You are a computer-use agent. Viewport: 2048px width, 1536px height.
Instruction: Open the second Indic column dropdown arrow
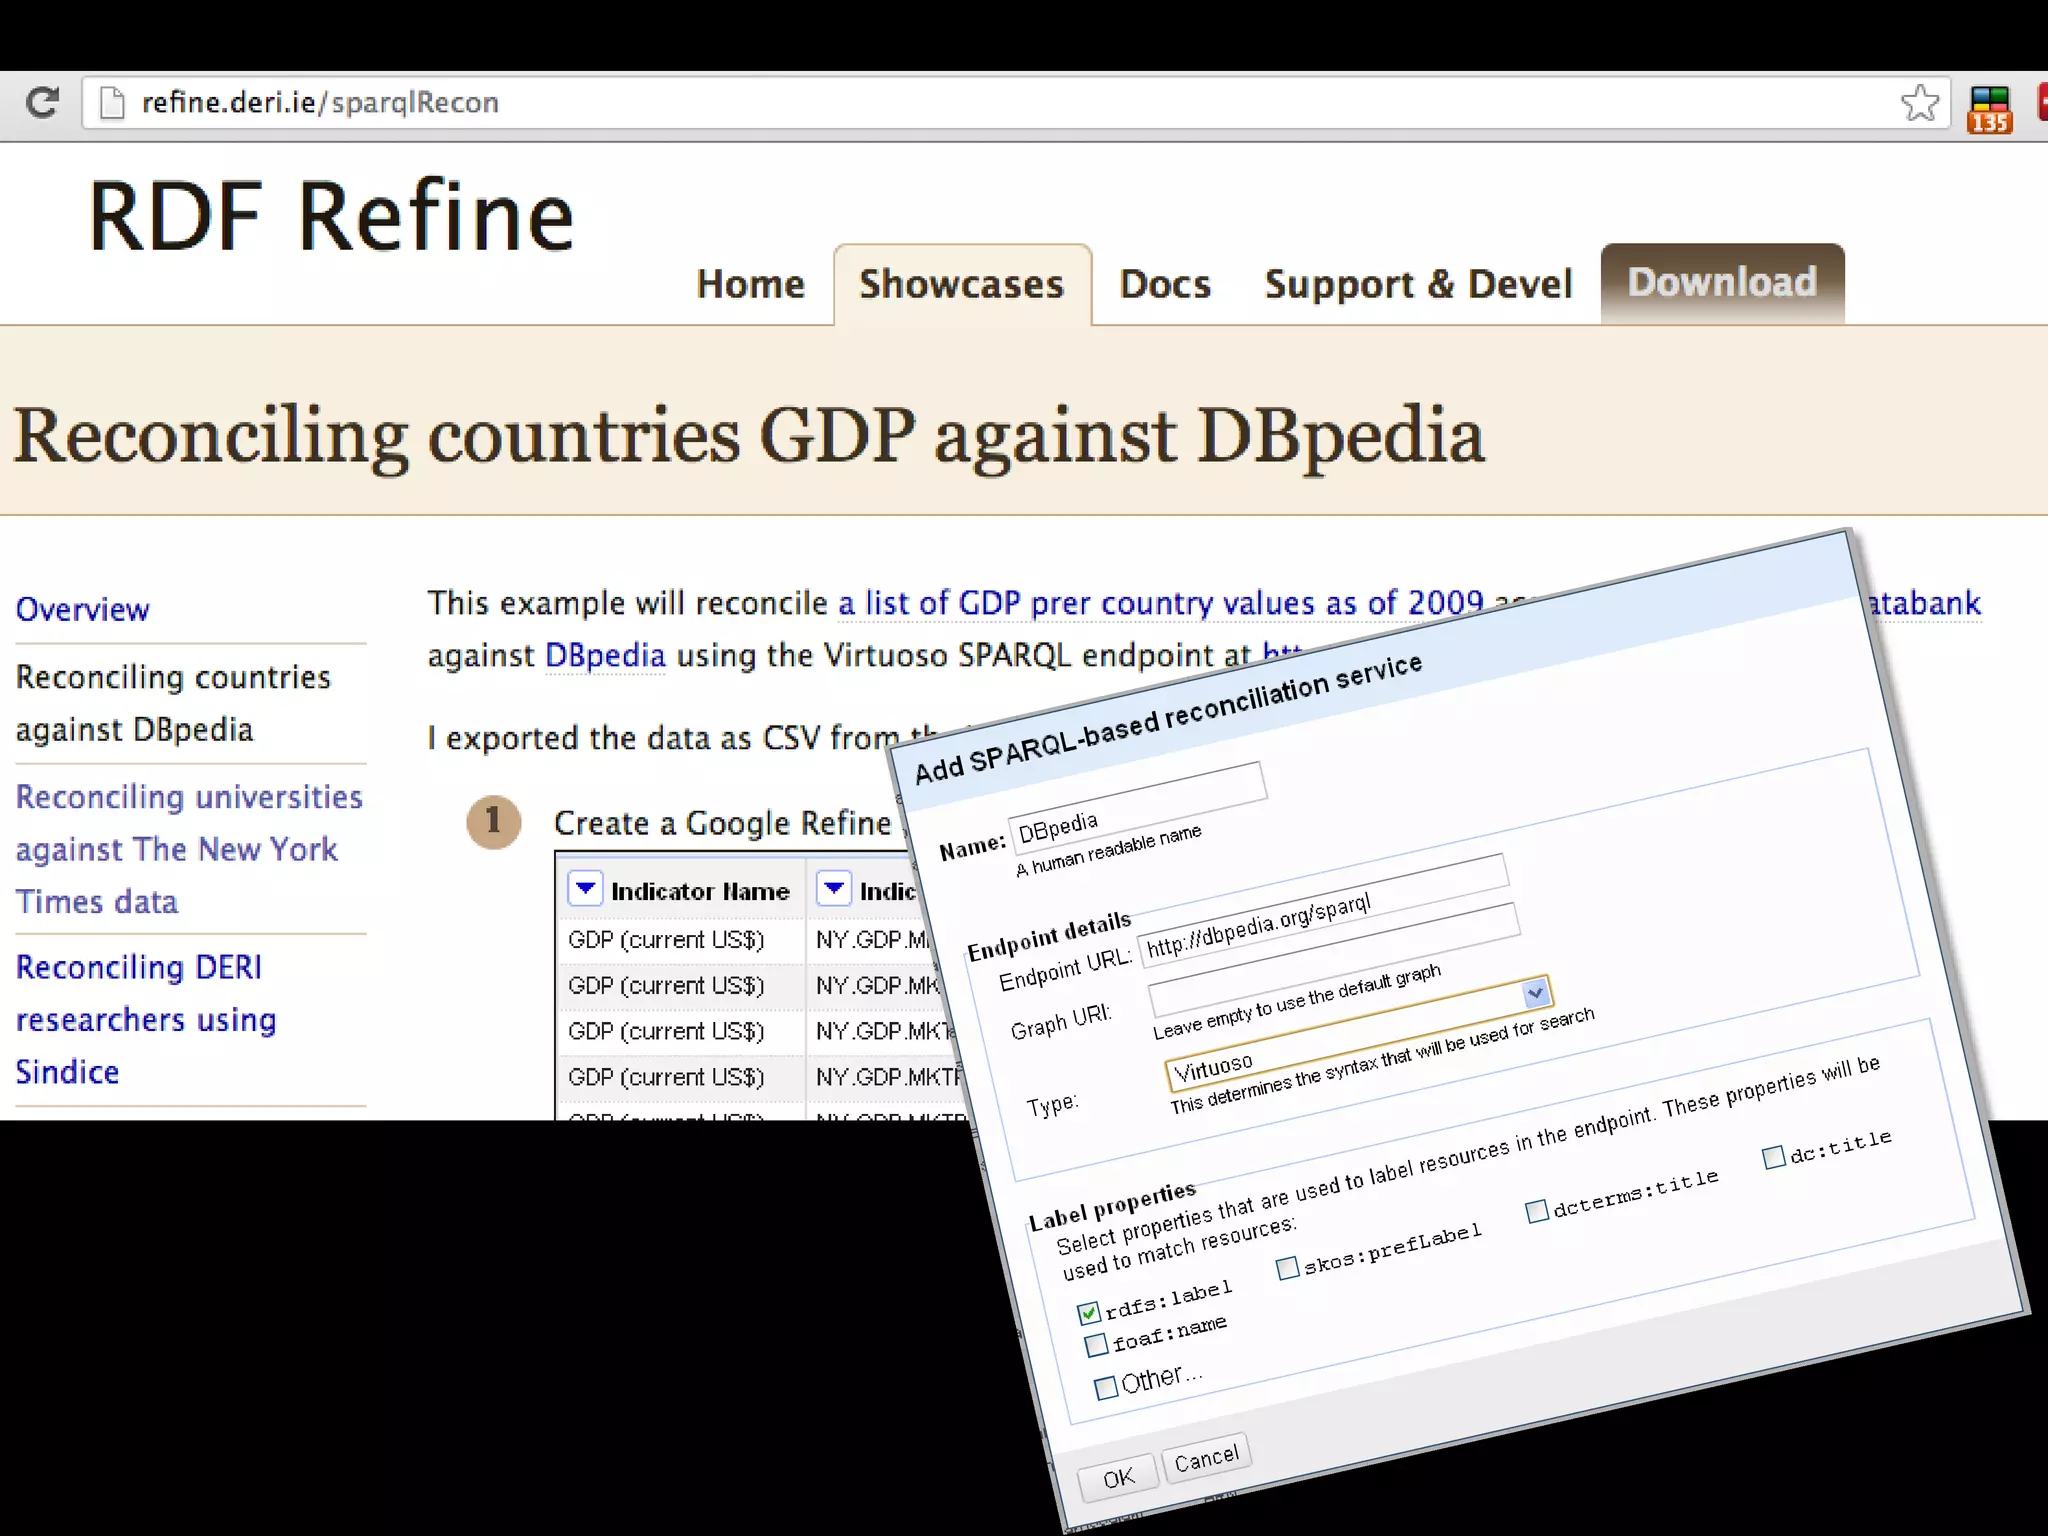833,887
